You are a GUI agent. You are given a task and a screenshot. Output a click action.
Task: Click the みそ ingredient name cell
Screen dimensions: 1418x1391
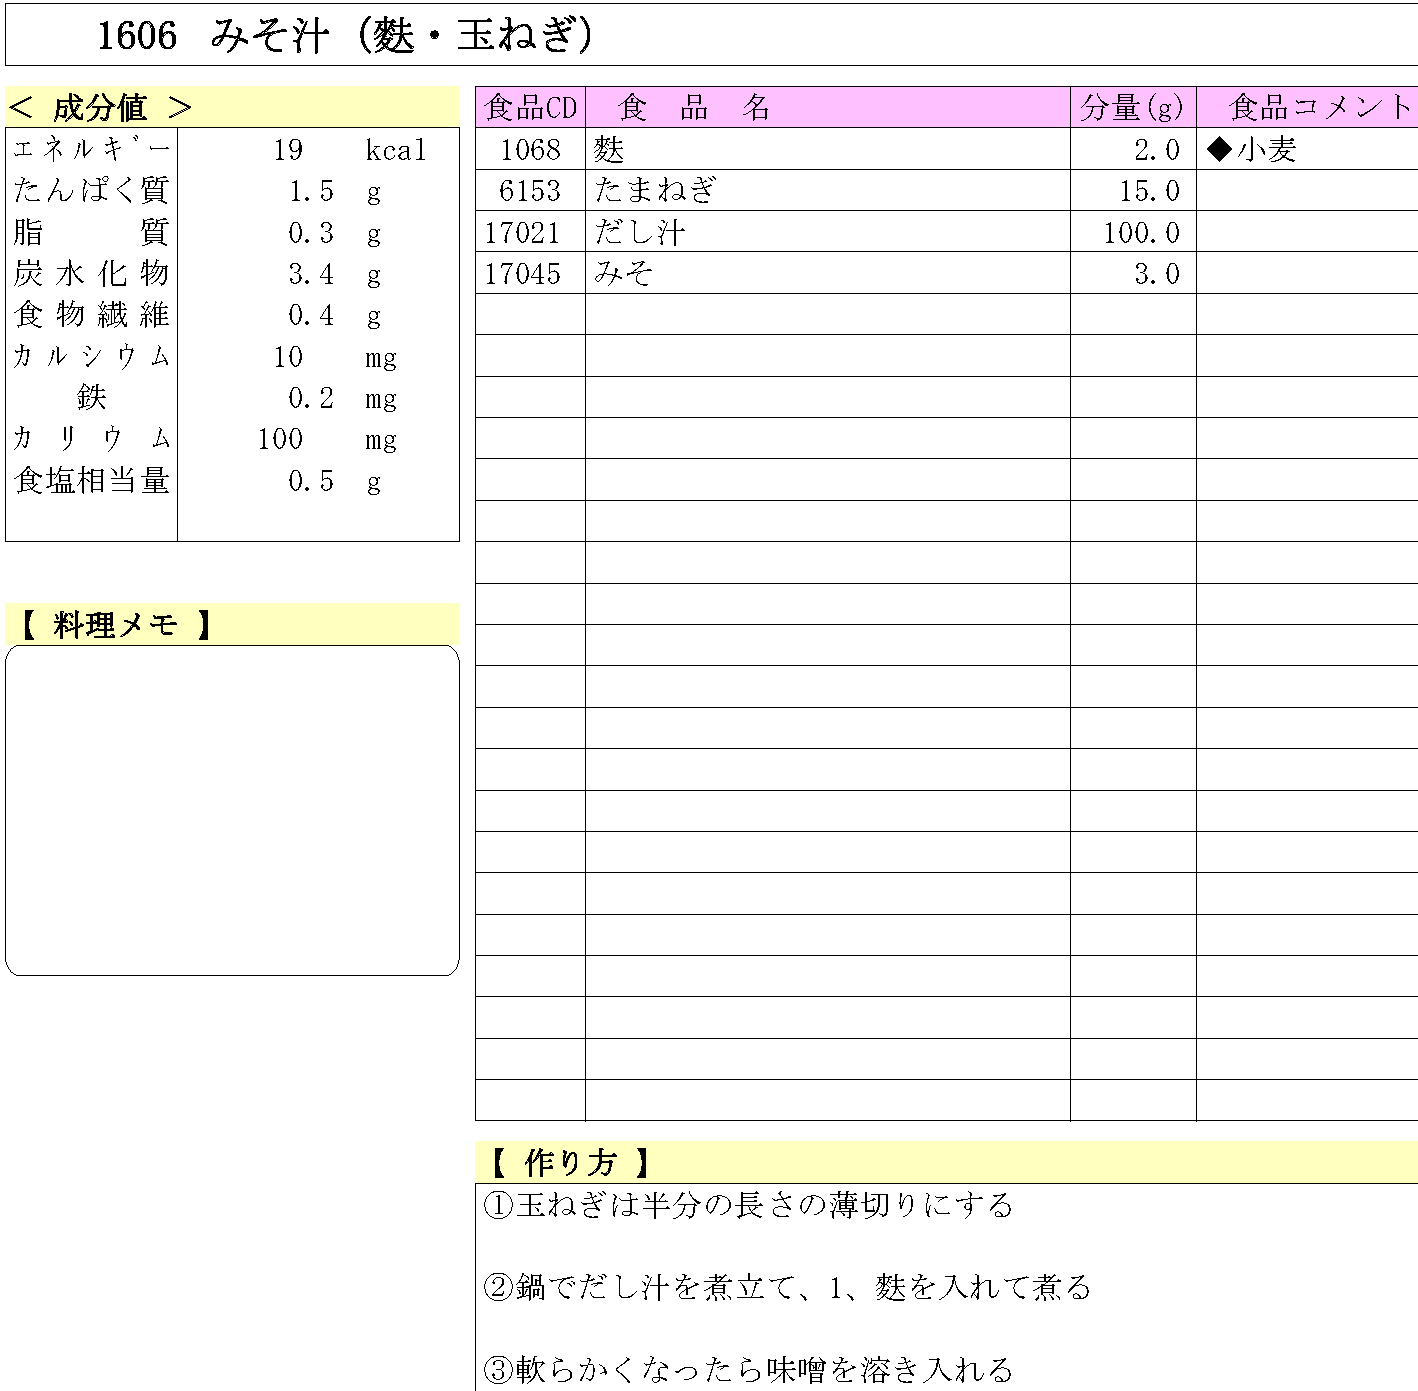coord(624,273)
